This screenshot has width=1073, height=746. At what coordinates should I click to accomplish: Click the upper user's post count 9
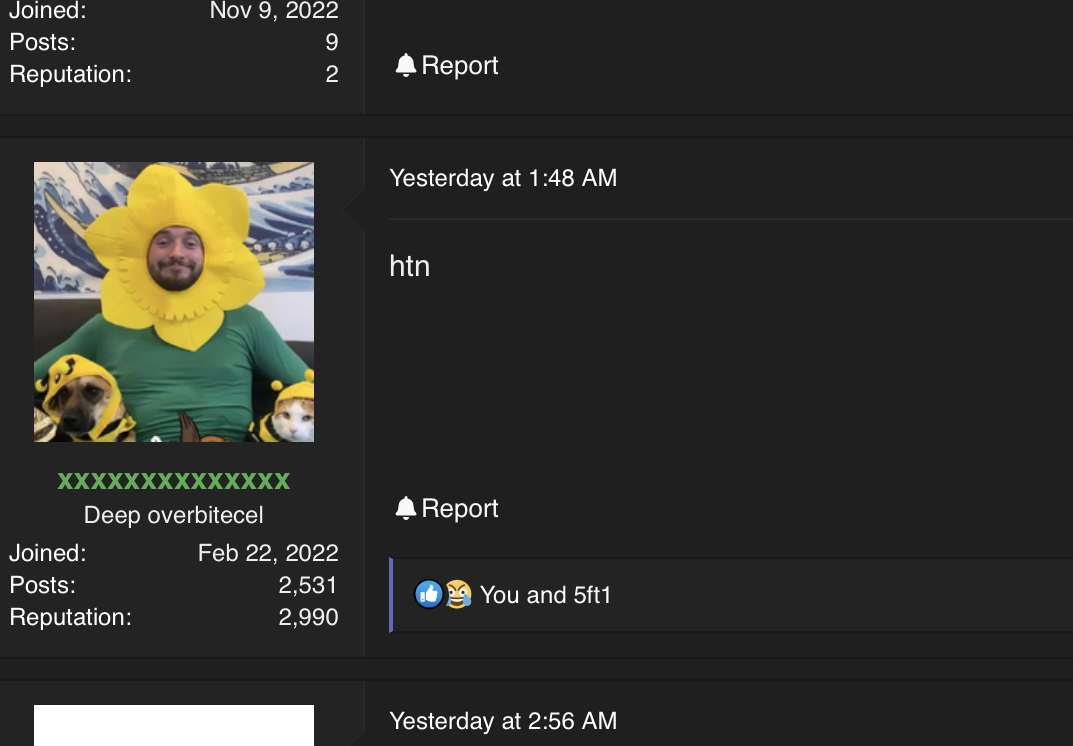332,42
